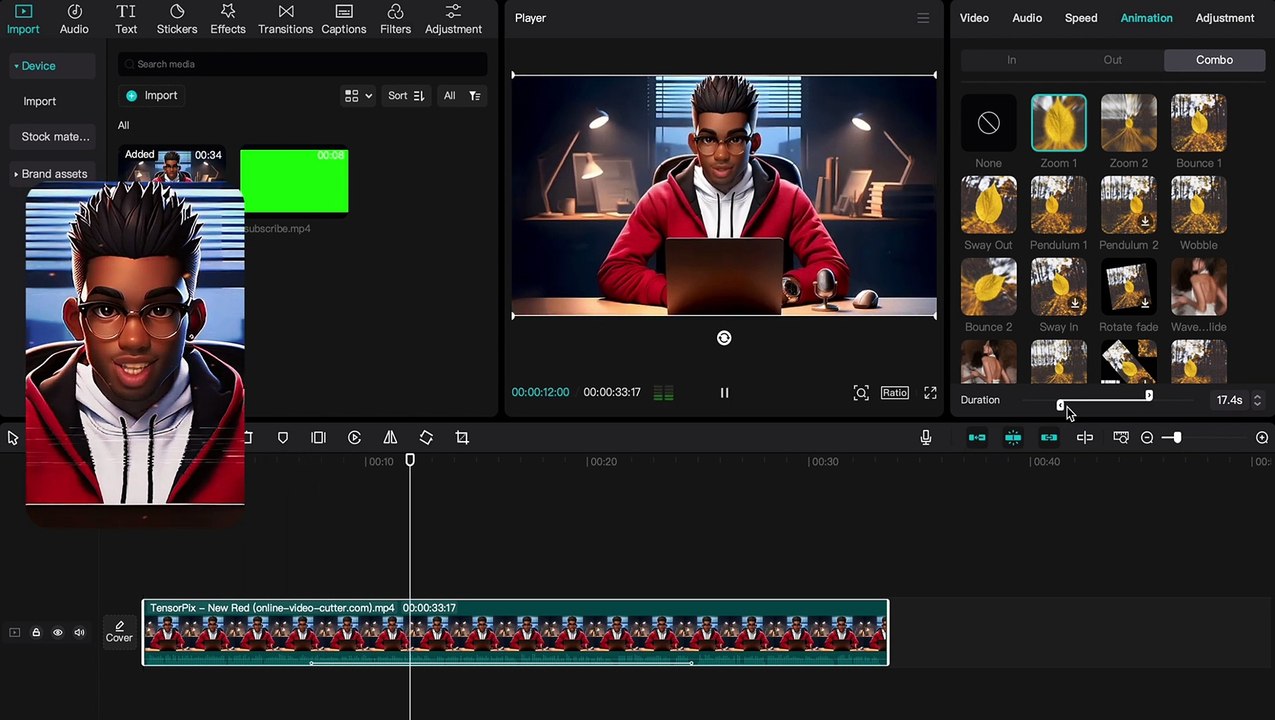This screenshot has height=720, width=1275.
Task: Add a marker with the shield icon
Action: (x=283, y=438)
